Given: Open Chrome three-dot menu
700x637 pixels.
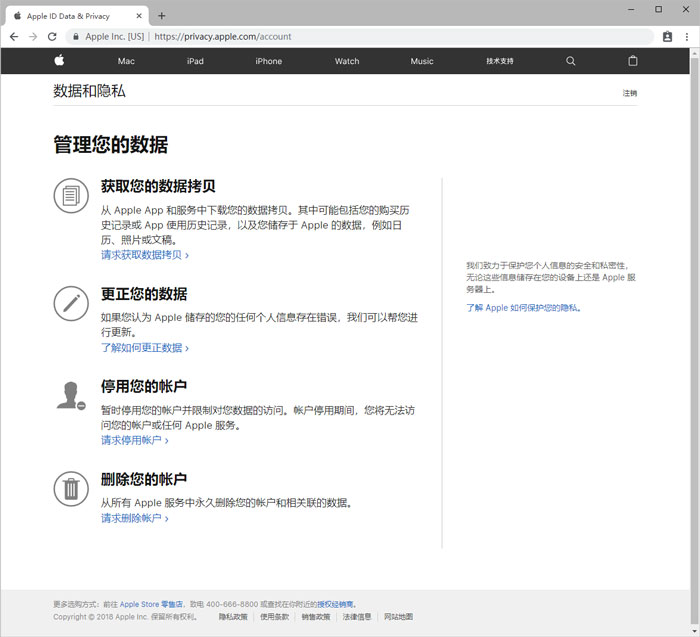Looking at the screenshot, I should tap(687, 37).
